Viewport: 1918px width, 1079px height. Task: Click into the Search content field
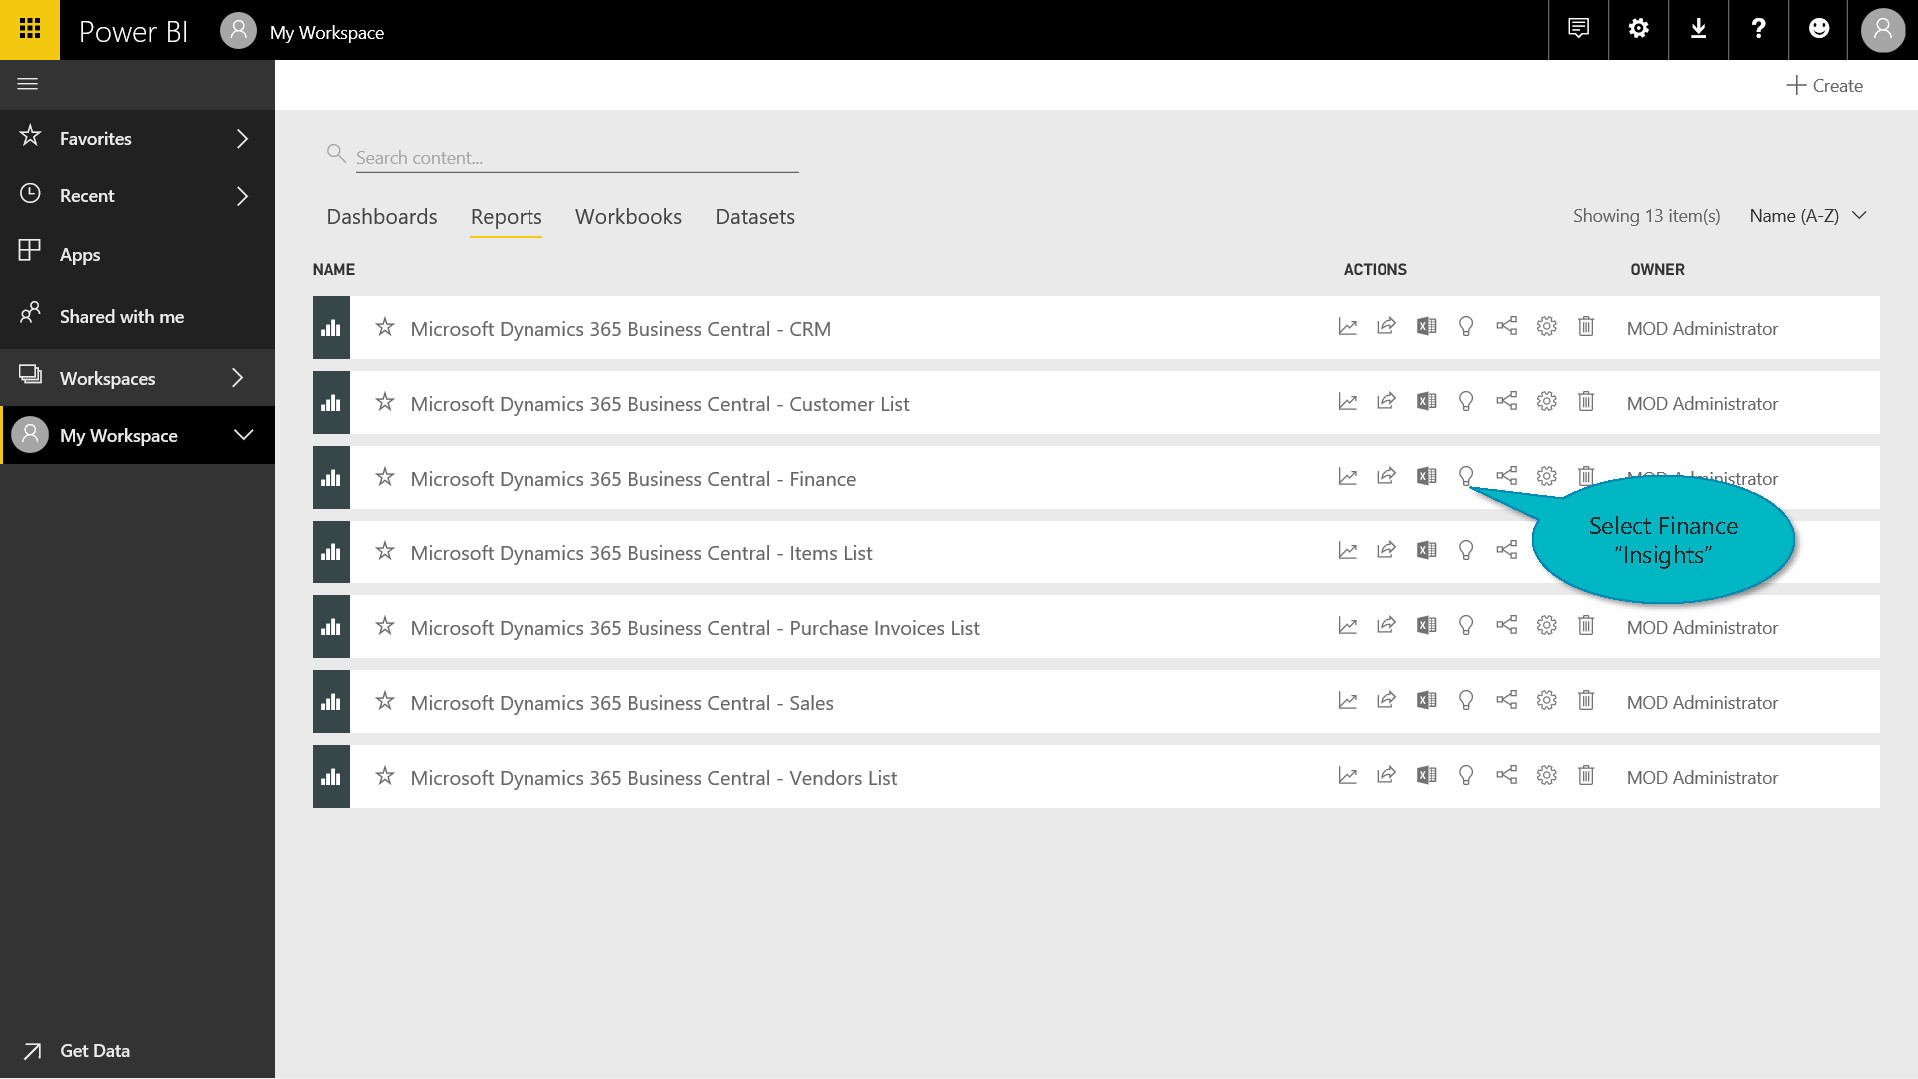[x=575, y=158]
